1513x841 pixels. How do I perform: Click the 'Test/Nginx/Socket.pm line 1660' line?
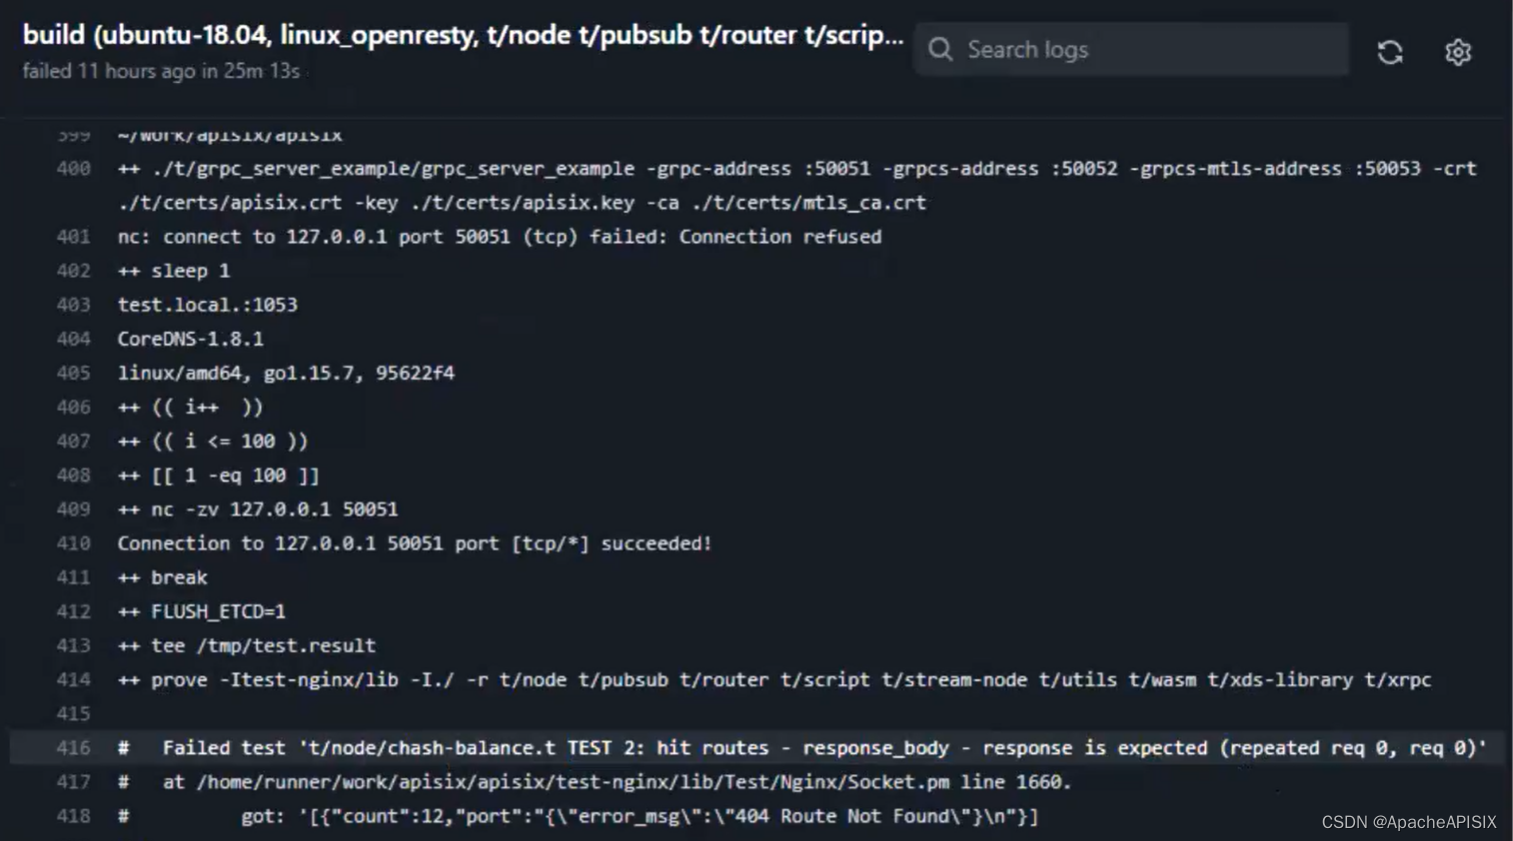594,782
